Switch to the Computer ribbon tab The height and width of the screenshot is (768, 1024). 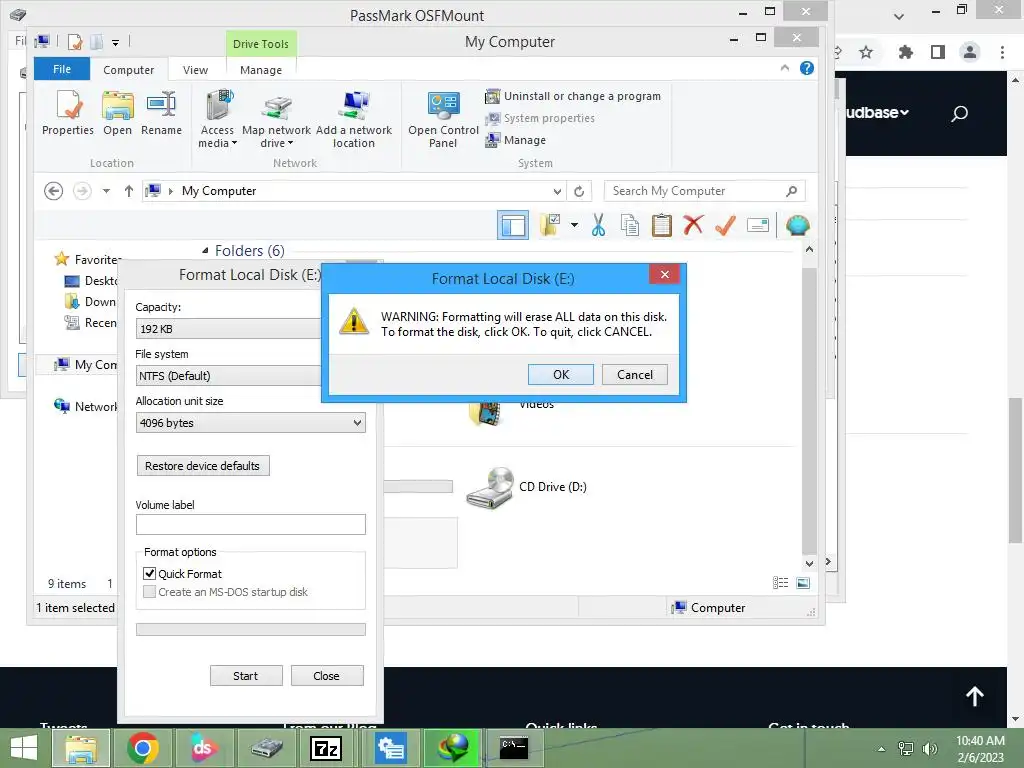coord(129,69)
